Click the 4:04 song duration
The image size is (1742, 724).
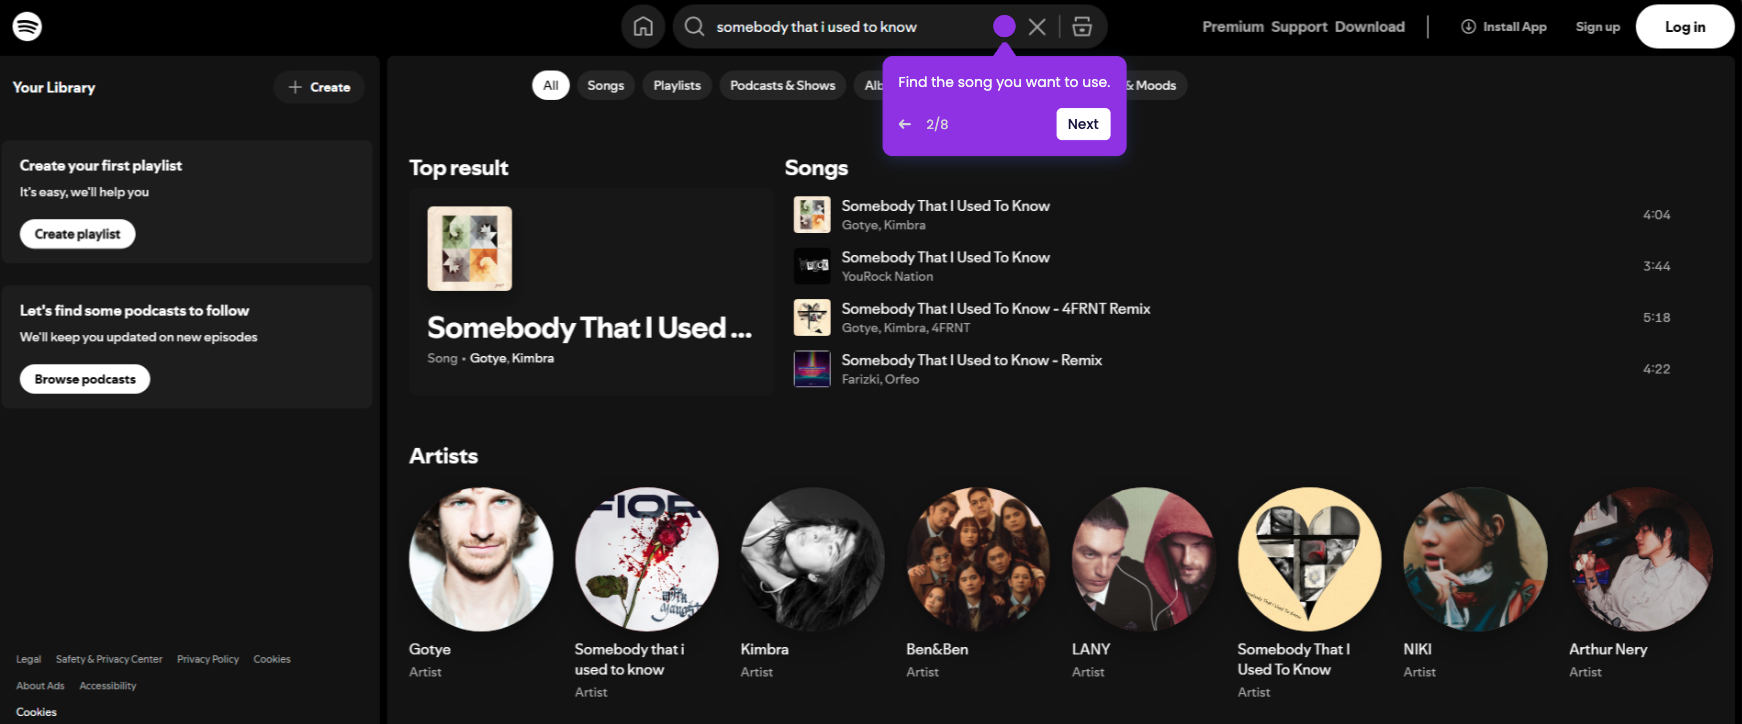(1656, 215)
